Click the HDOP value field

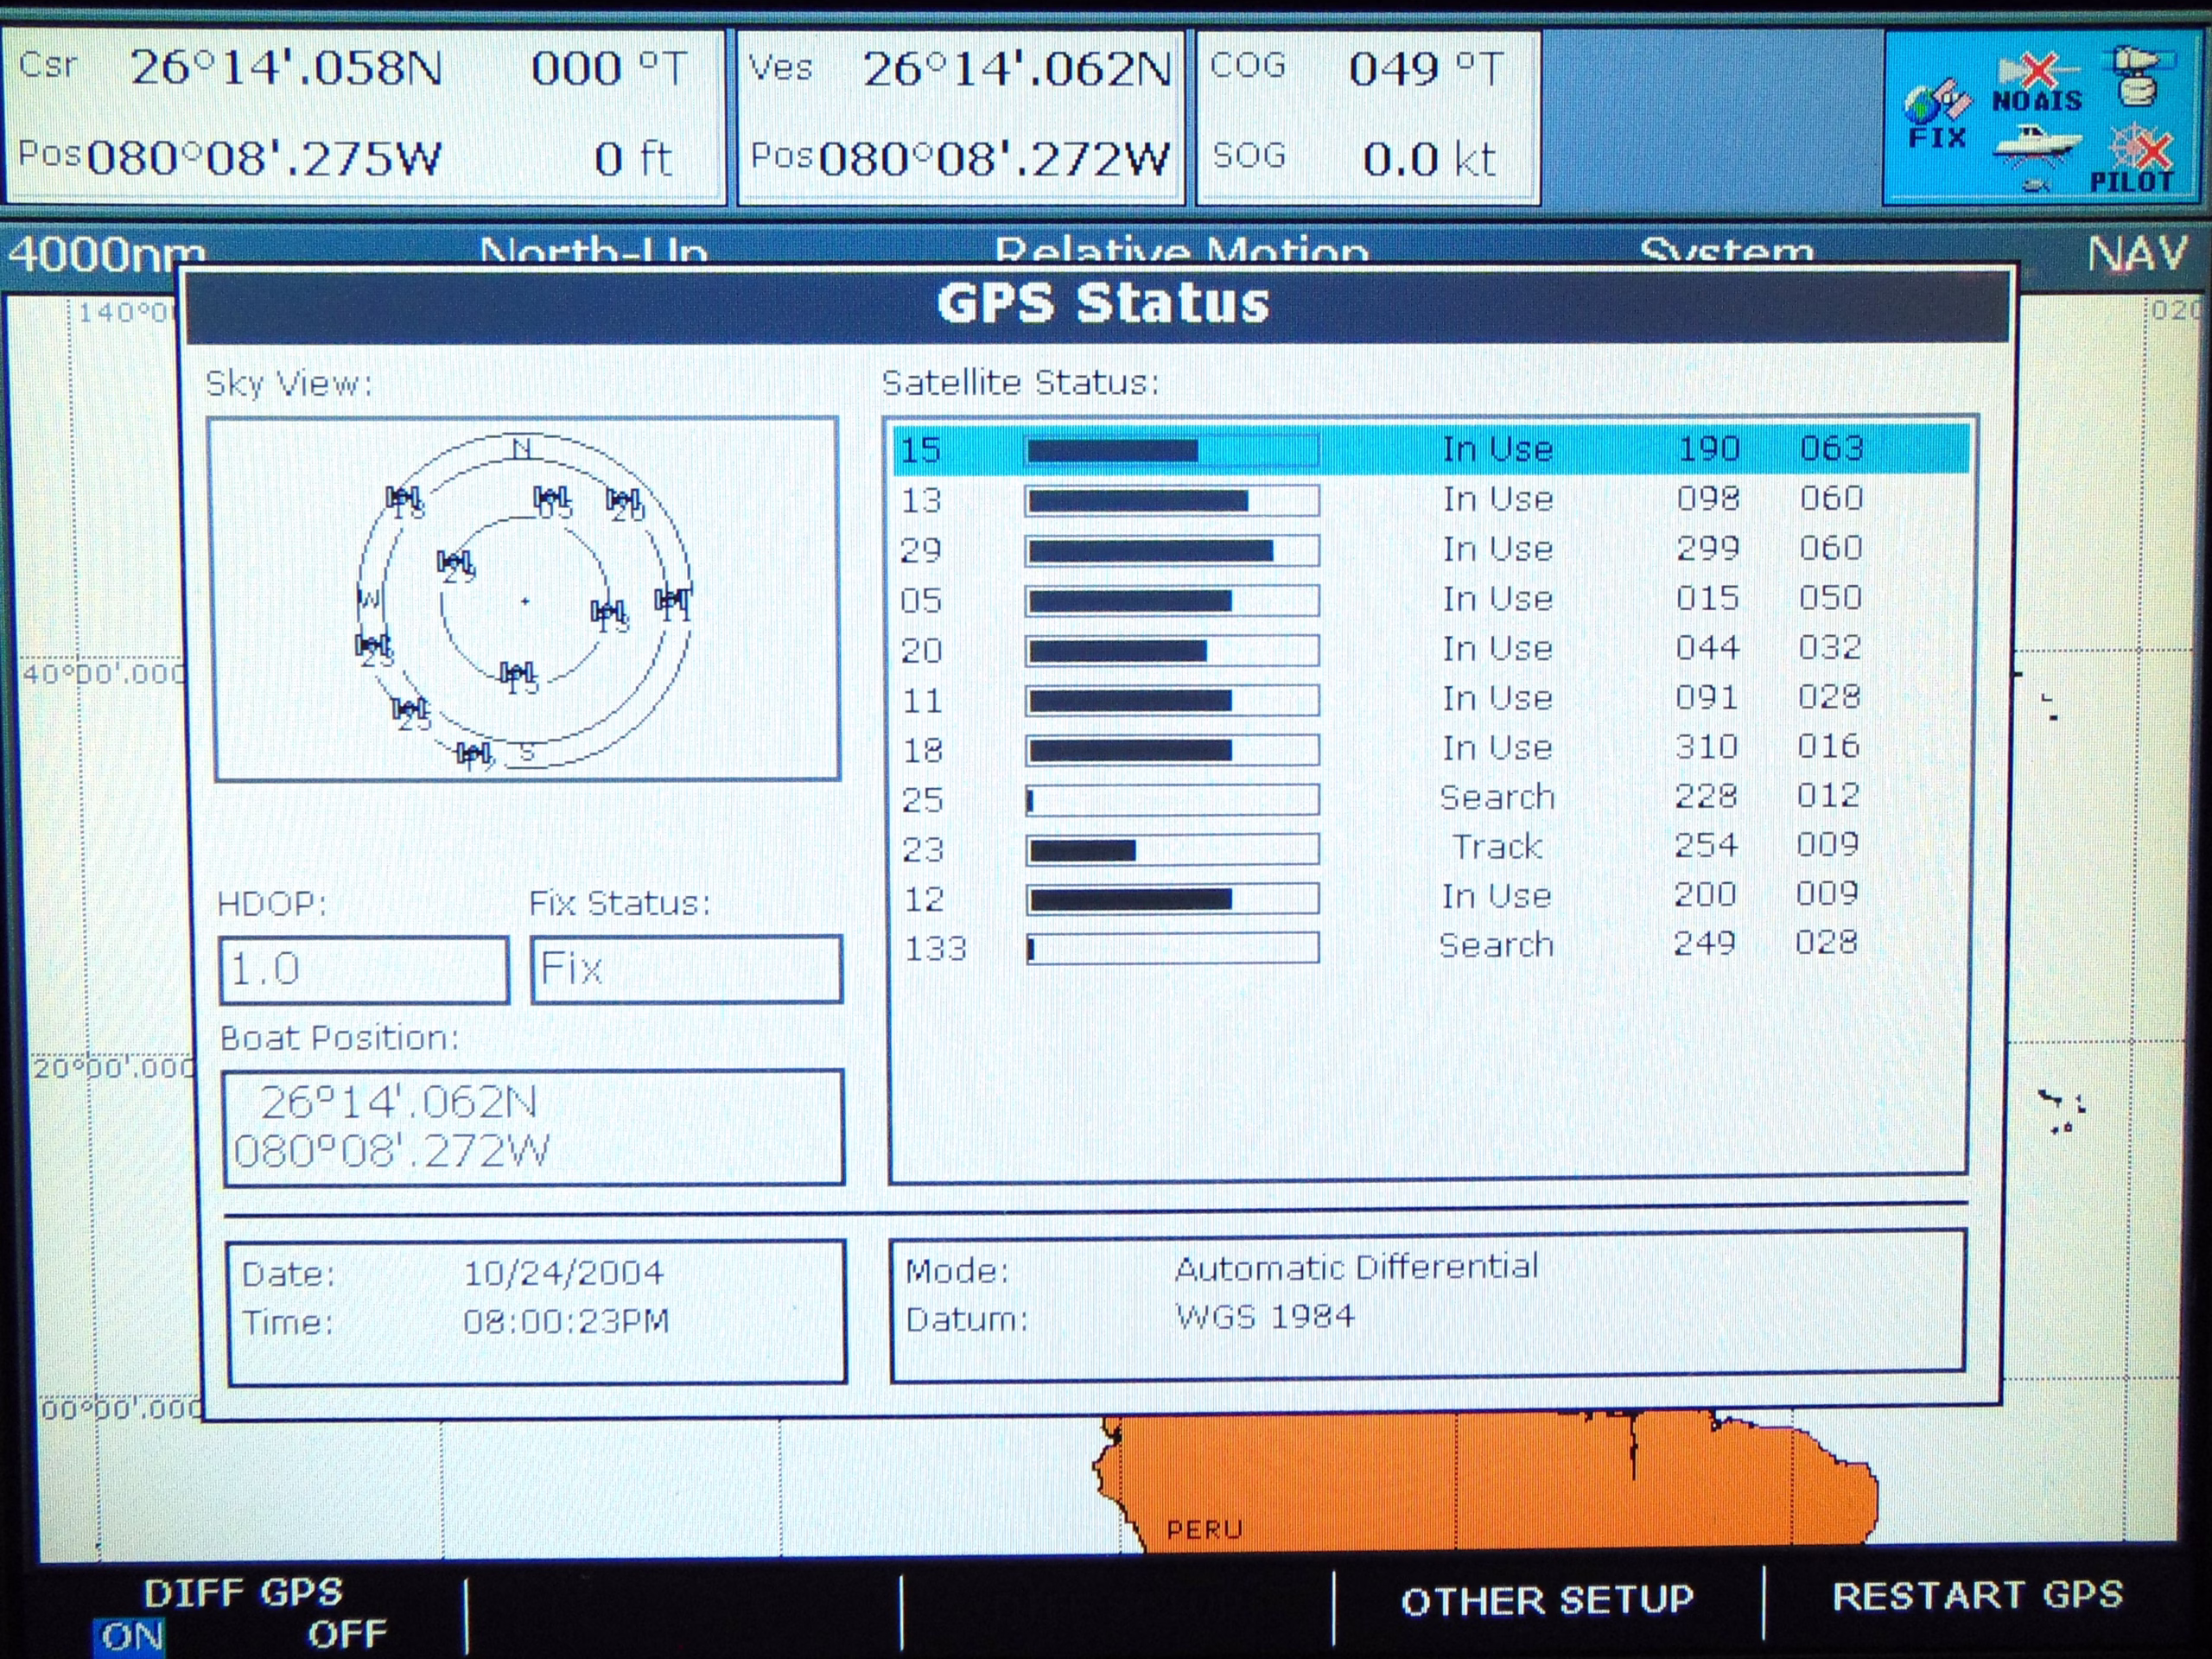pyautogui.click(x=364, y=969)
